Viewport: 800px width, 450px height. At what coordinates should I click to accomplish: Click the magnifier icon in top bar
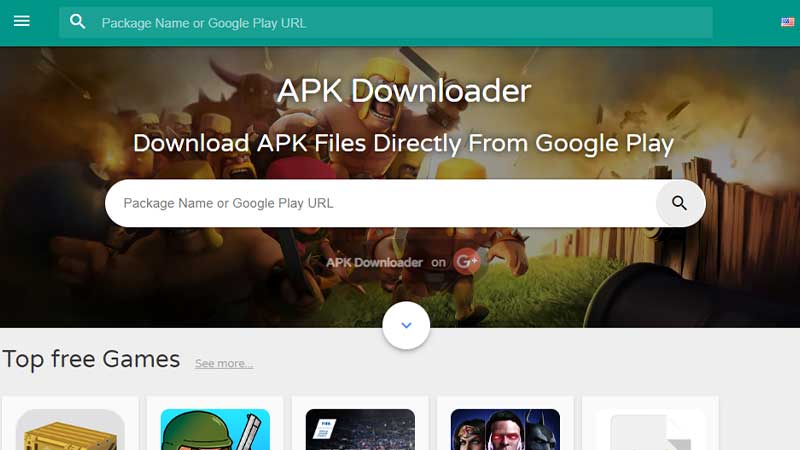[x=78, y=21]
